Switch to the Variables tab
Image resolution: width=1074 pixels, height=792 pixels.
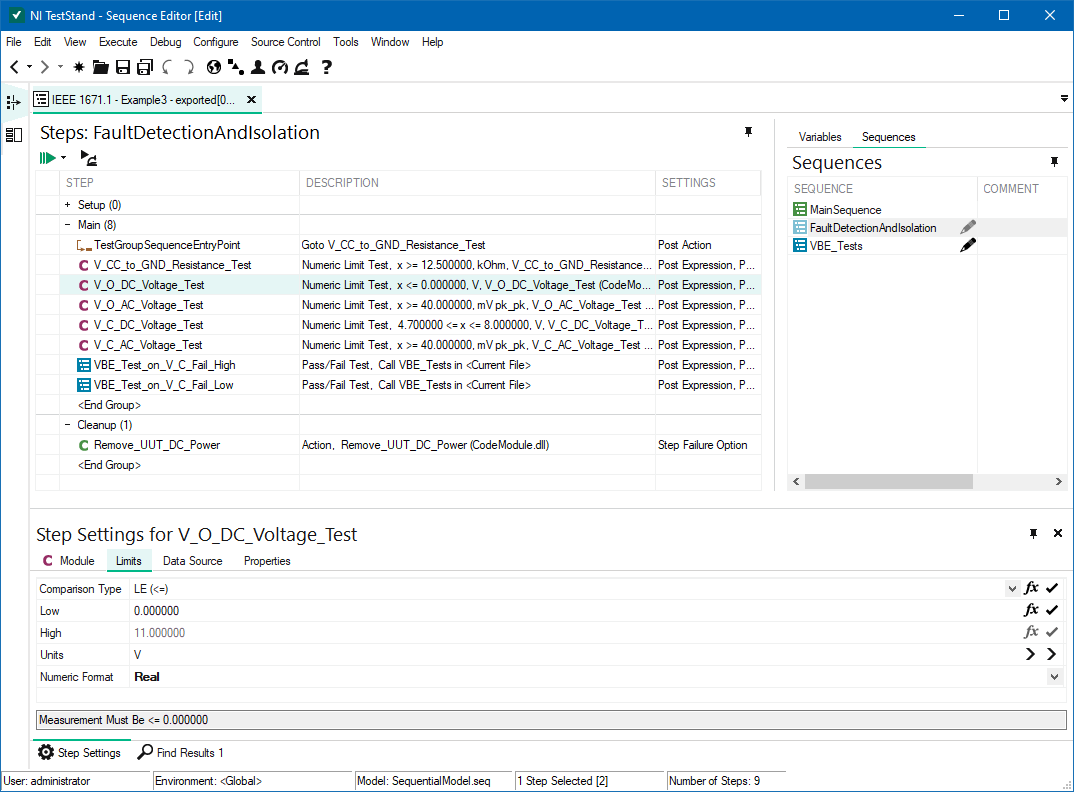820,137
